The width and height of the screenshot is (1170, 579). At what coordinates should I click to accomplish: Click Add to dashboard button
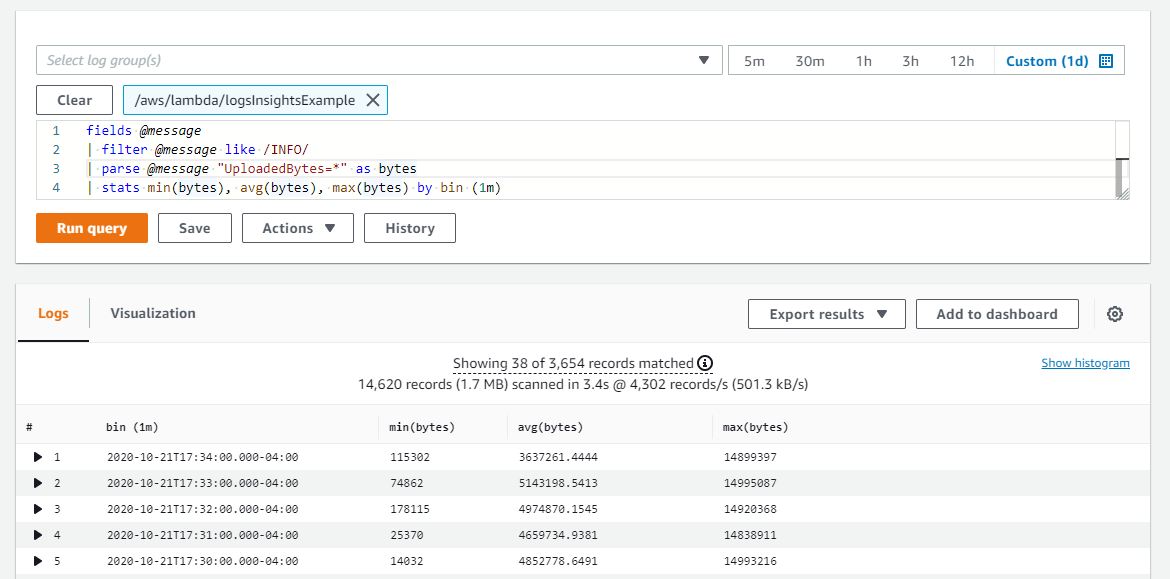tap(996, 314)
